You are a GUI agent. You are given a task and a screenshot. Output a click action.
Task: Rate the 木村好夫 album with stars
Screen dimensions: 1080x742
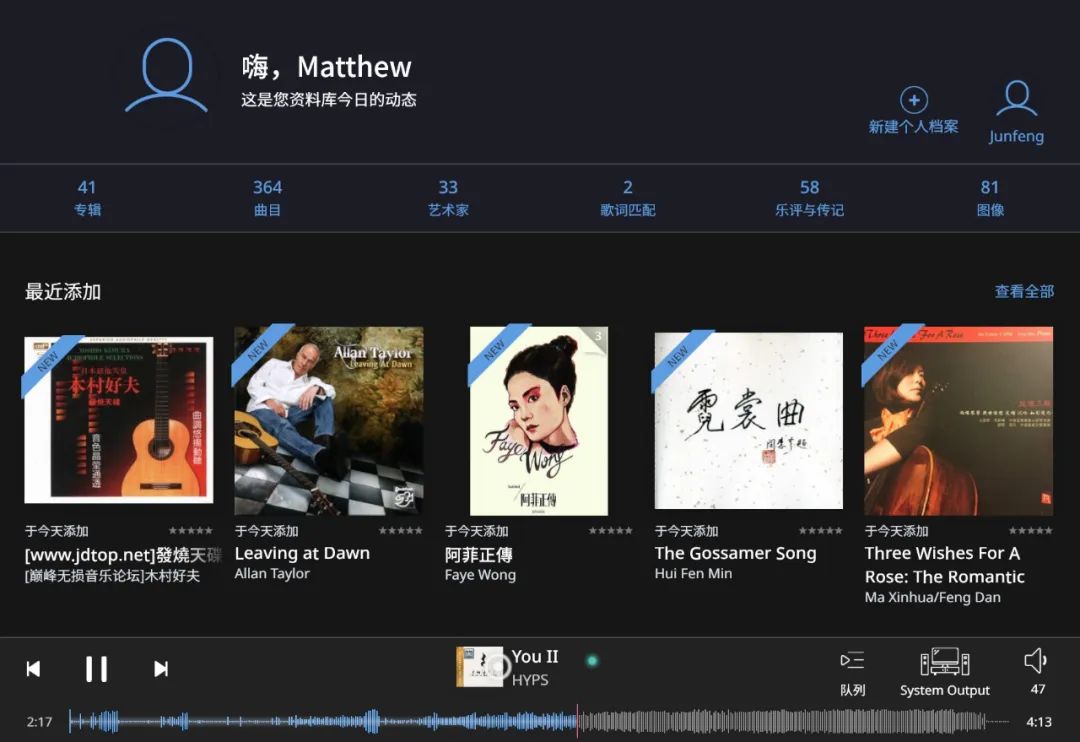click(191, 530)
